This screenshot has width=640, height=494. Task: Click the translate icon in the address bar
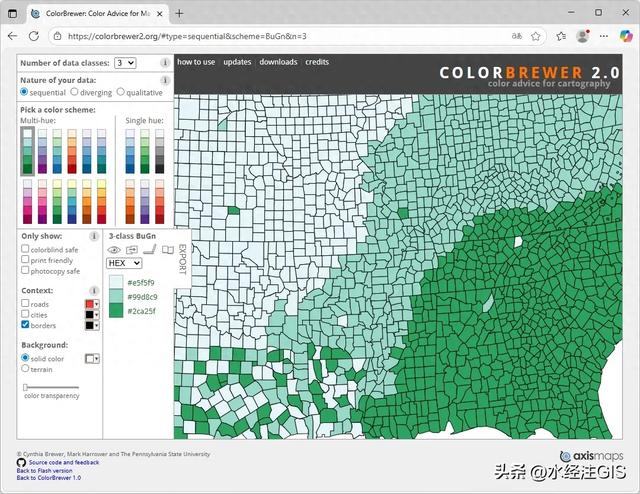click(x=517, y=36)
